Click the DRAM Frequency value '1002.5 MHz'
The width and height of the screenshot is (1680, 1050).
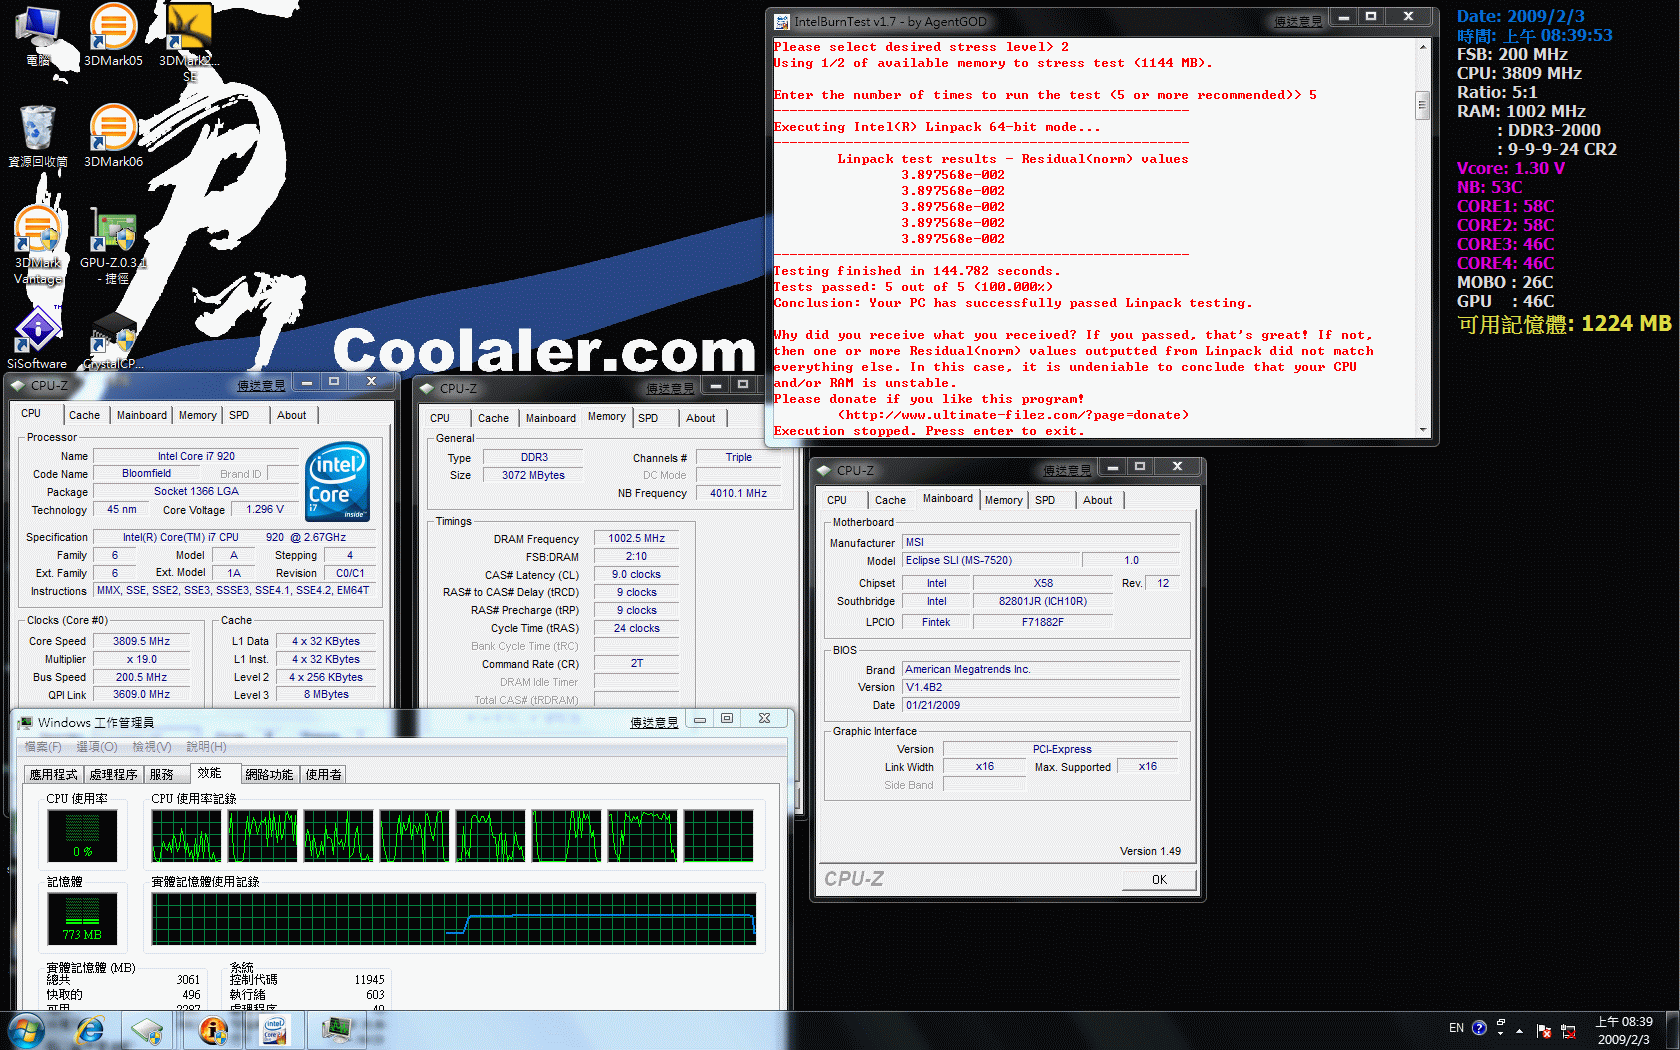point(637,538)
